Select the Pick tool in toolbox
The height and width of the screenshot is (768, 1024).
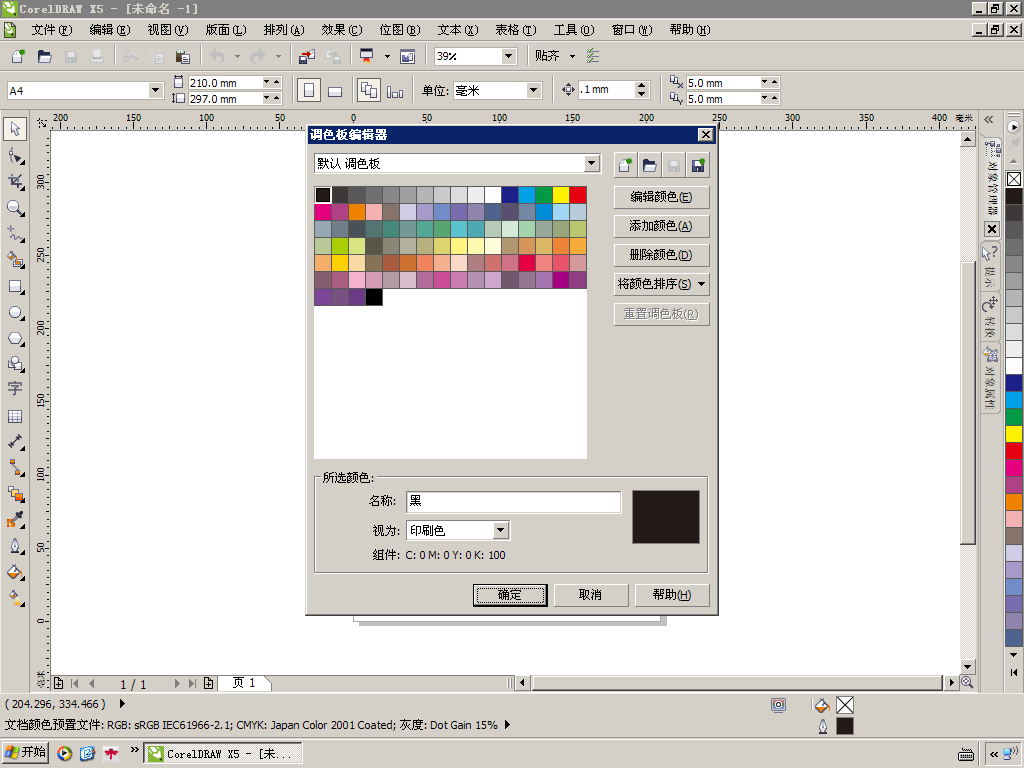tap(15, 129)
